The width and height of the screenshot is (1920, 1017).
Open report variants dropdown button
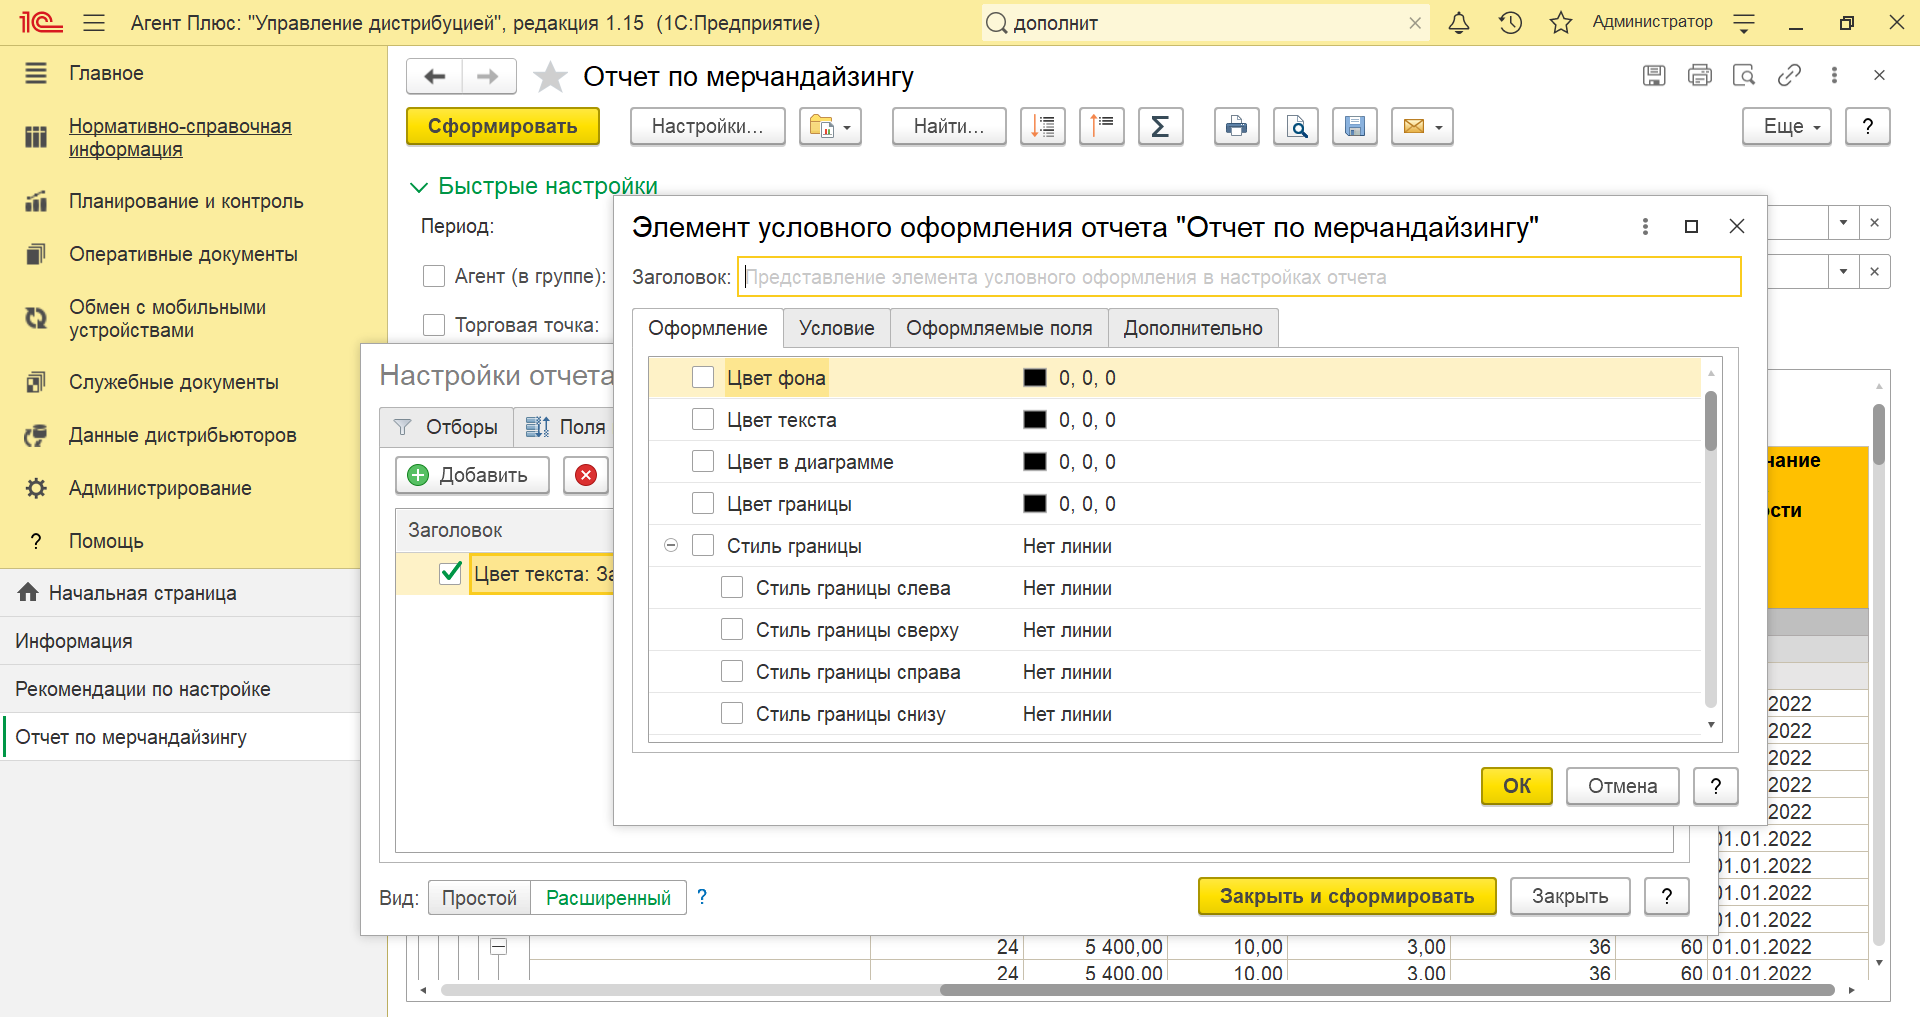830,127
